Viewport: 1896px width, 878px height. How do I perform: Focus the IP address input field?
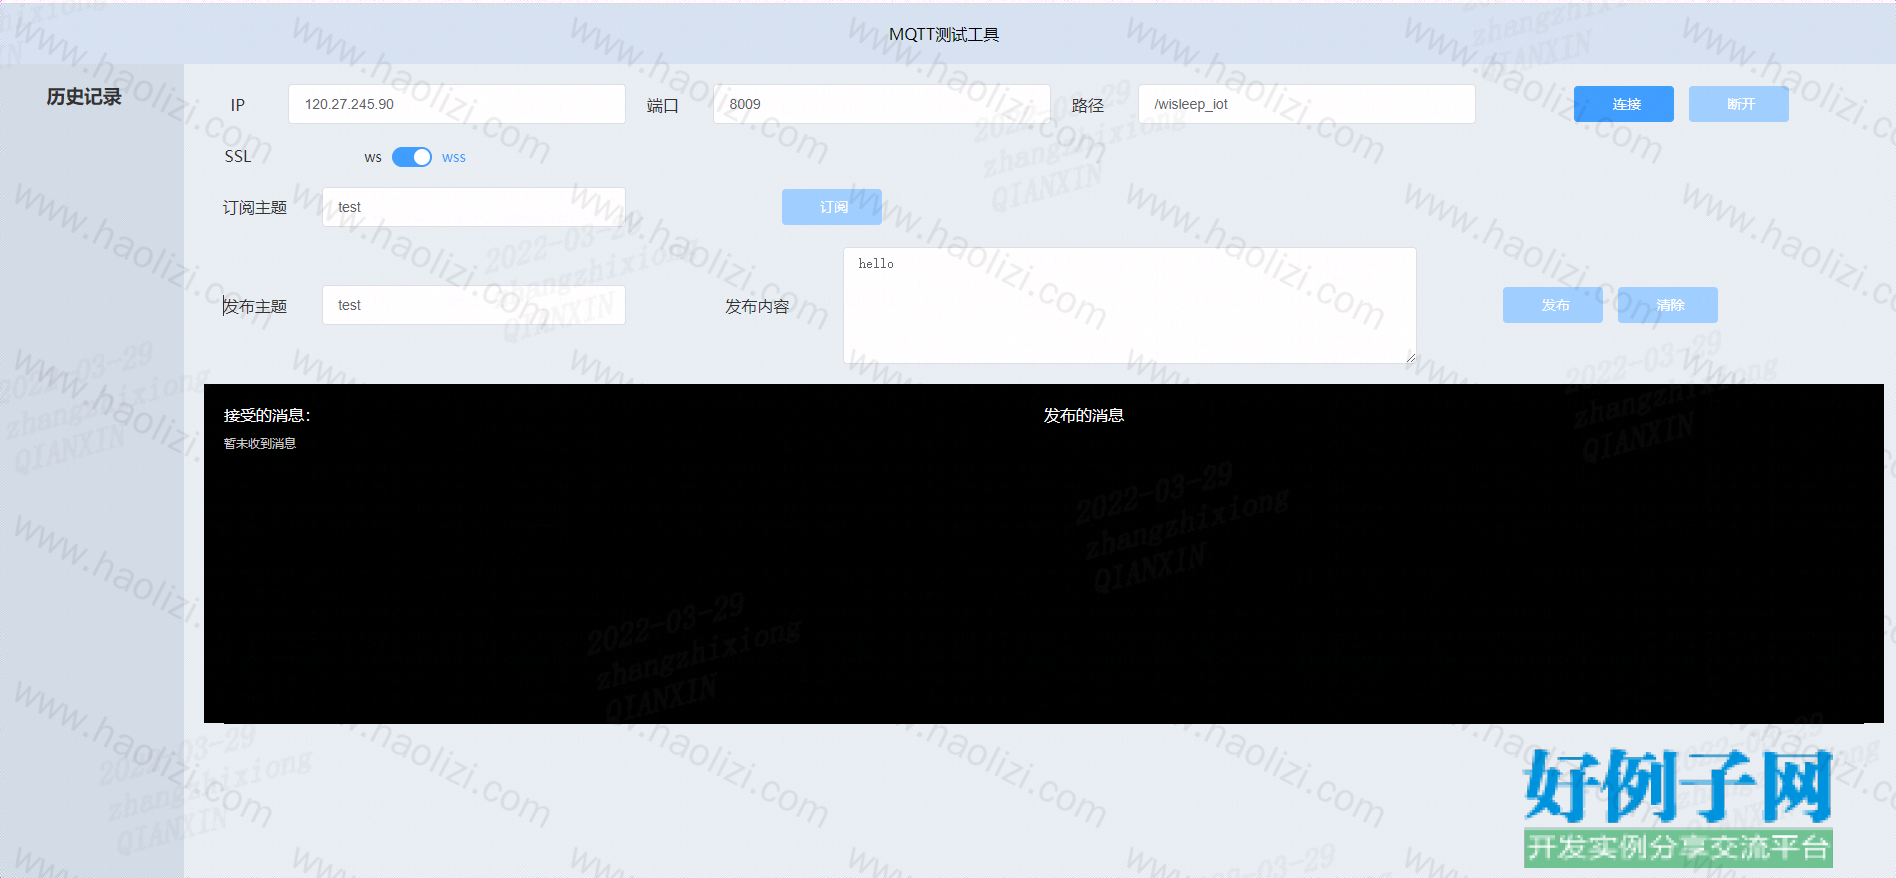click(457, 104)
